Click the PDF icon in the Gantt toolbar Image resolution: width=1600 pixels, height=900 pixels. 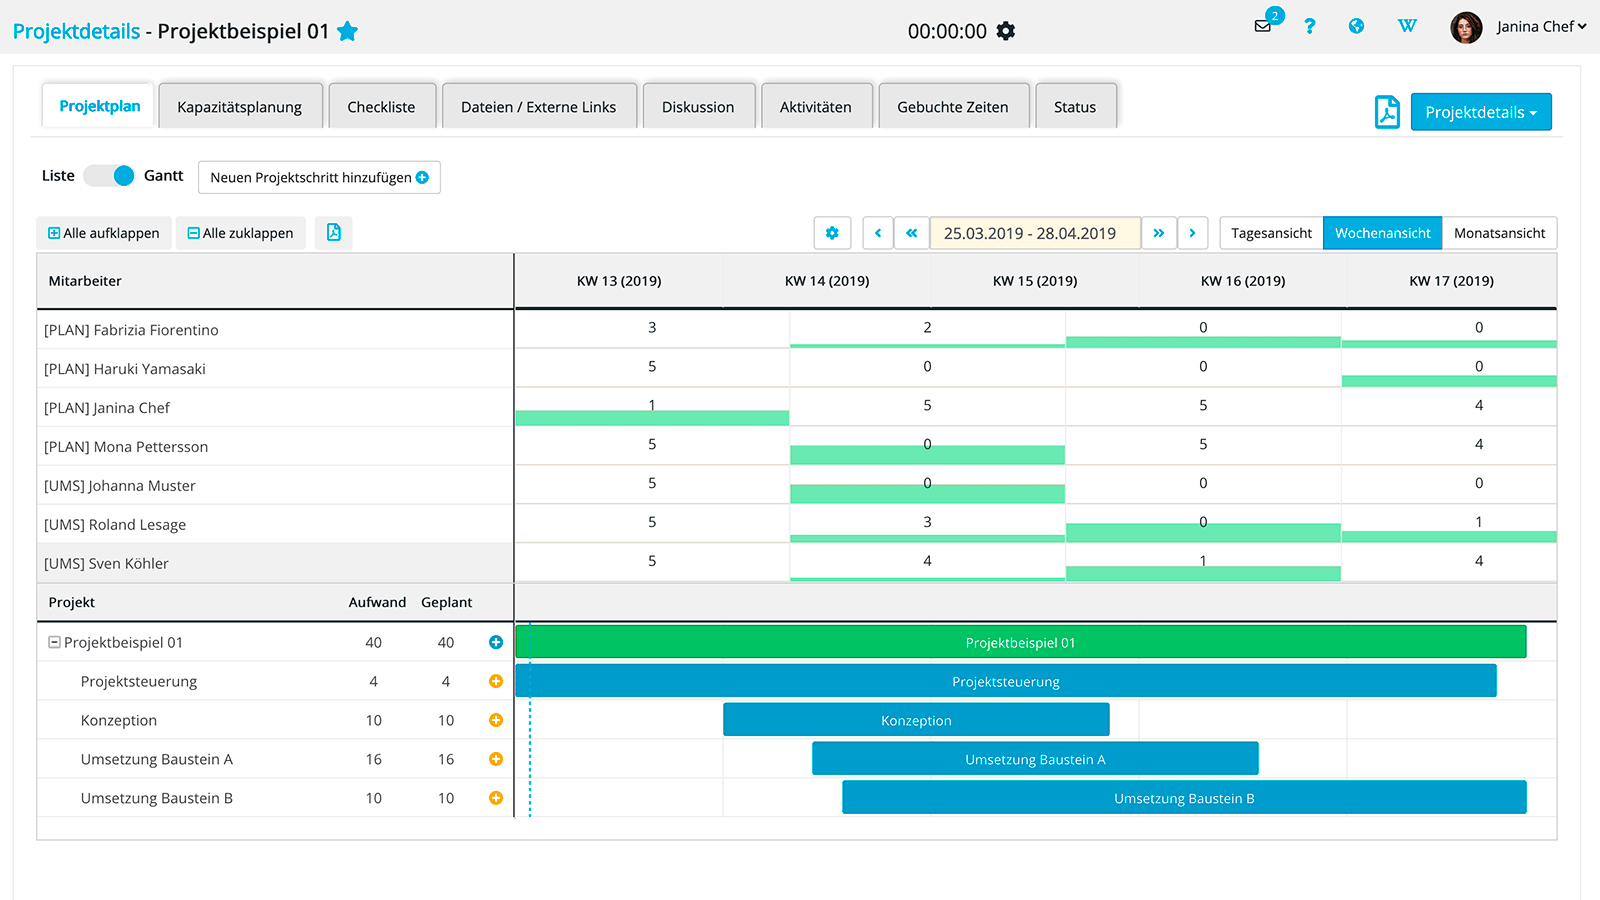pyautogui.click(x=333, y=232)
